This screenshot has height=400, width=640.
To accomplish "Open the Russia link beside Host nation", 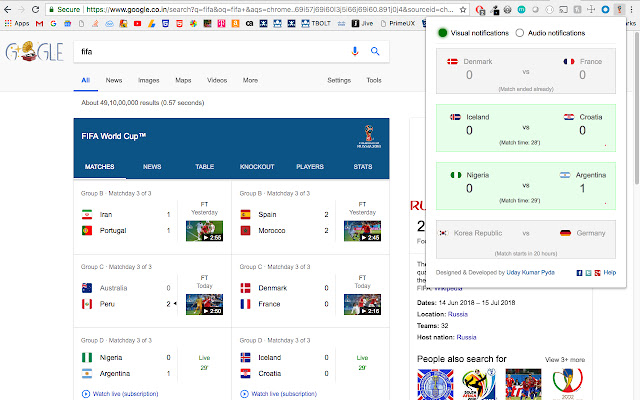I will (467, 337).
